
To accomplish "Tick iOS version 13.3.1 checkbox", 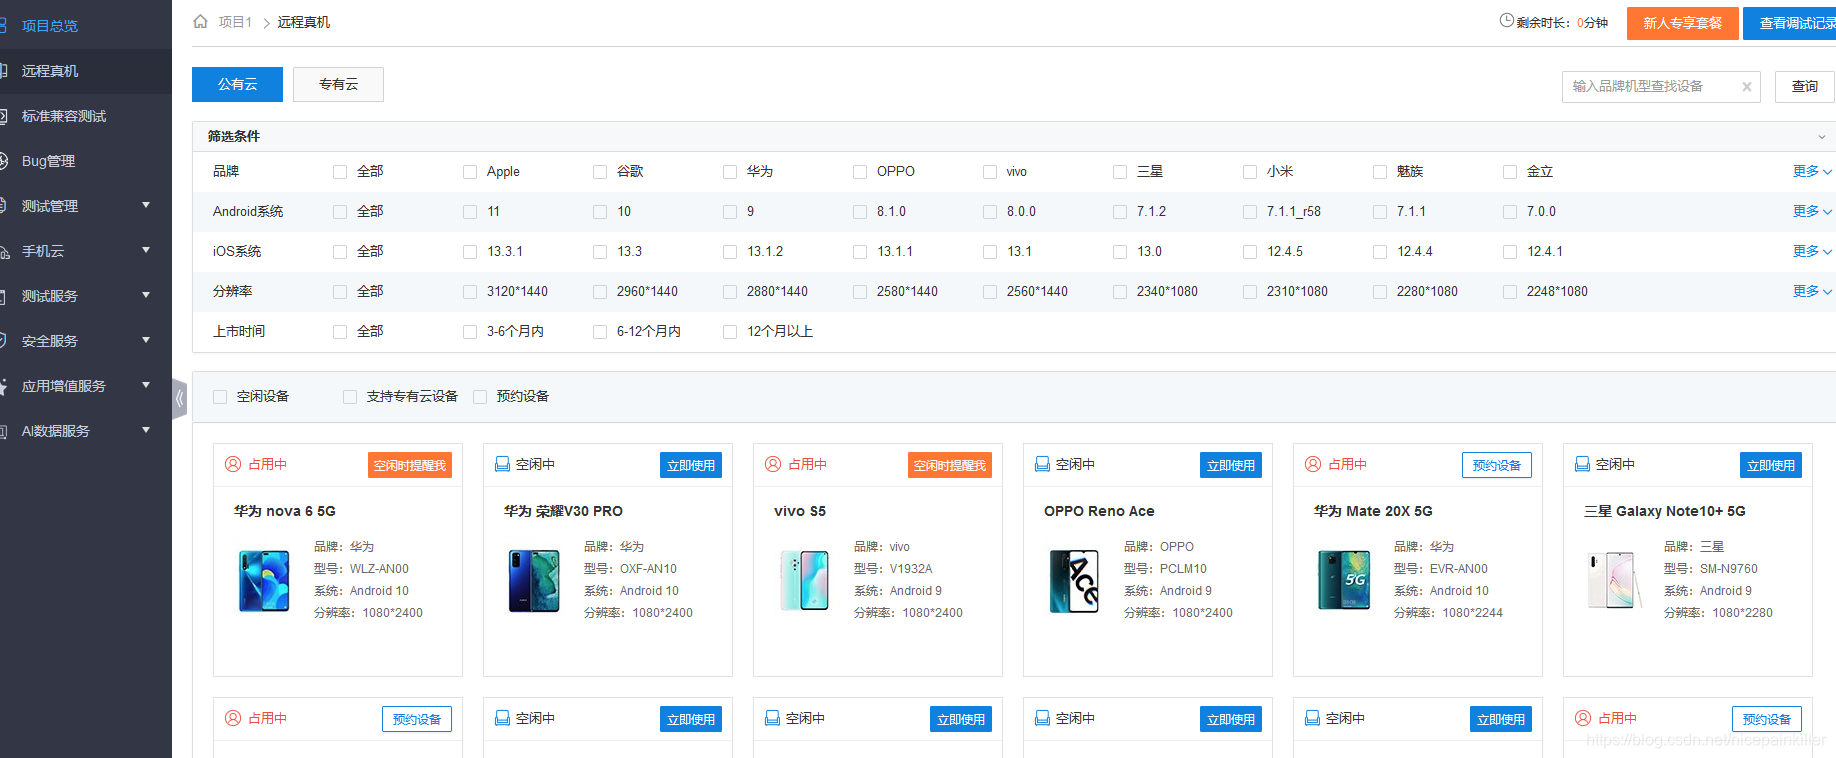I will (x=470, y=252).
